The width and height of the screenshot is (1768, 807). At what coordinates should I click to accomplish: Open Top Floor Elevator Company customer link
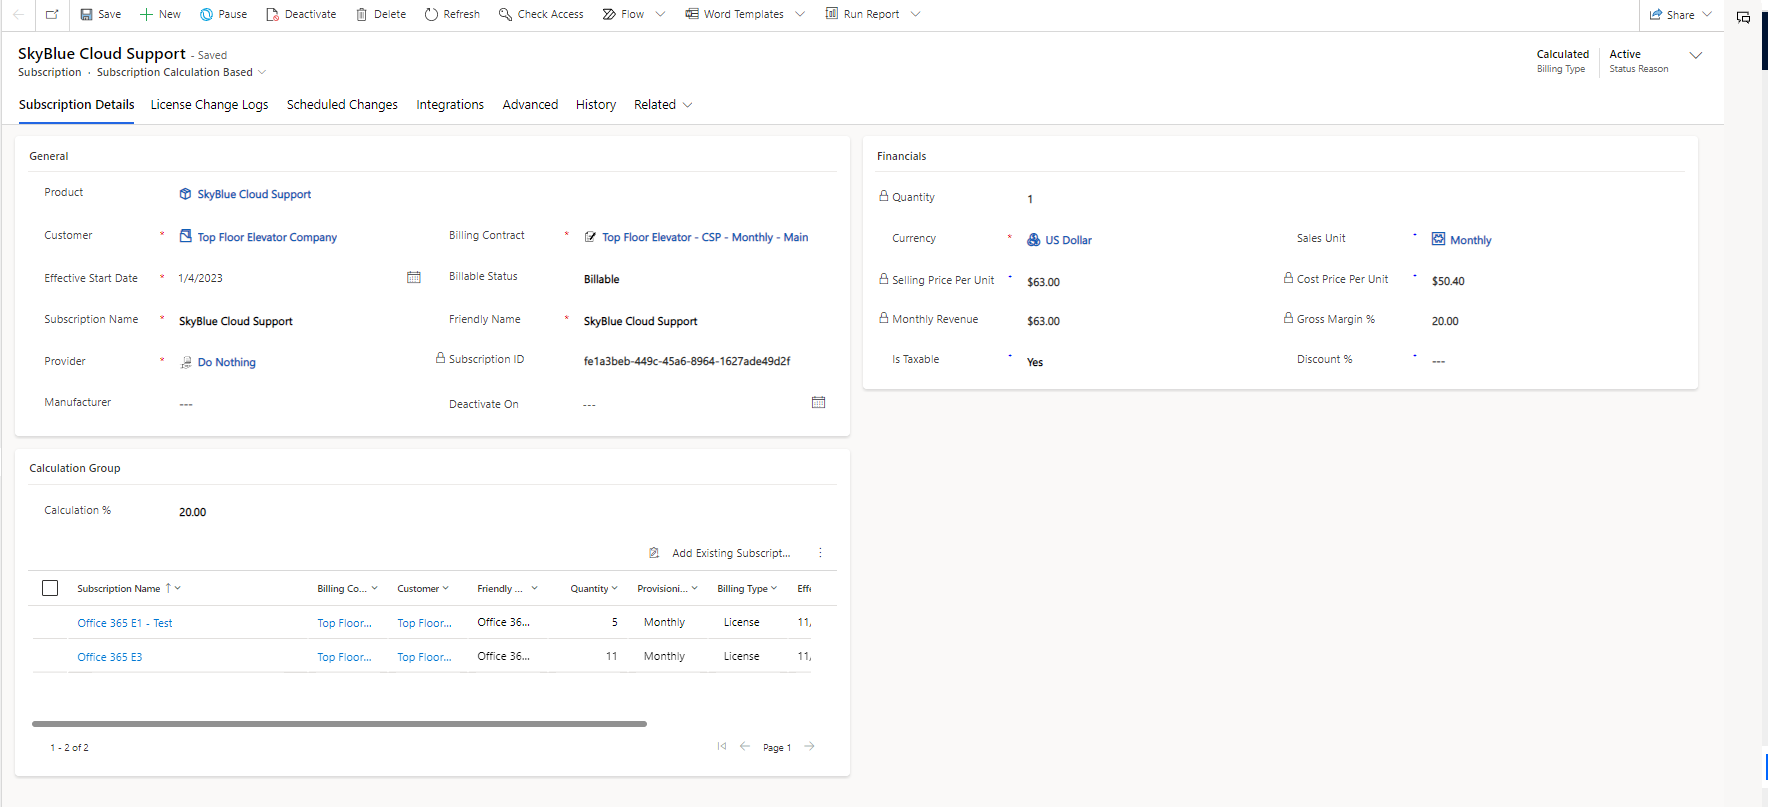(266, 237)
